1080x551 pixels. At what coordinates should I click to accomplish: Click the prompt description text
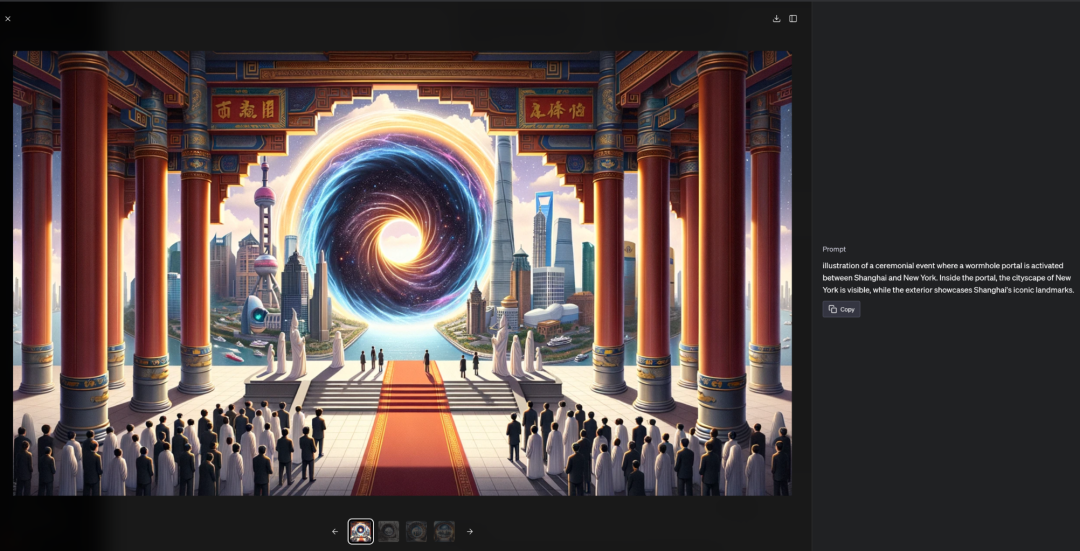point(947,277)
